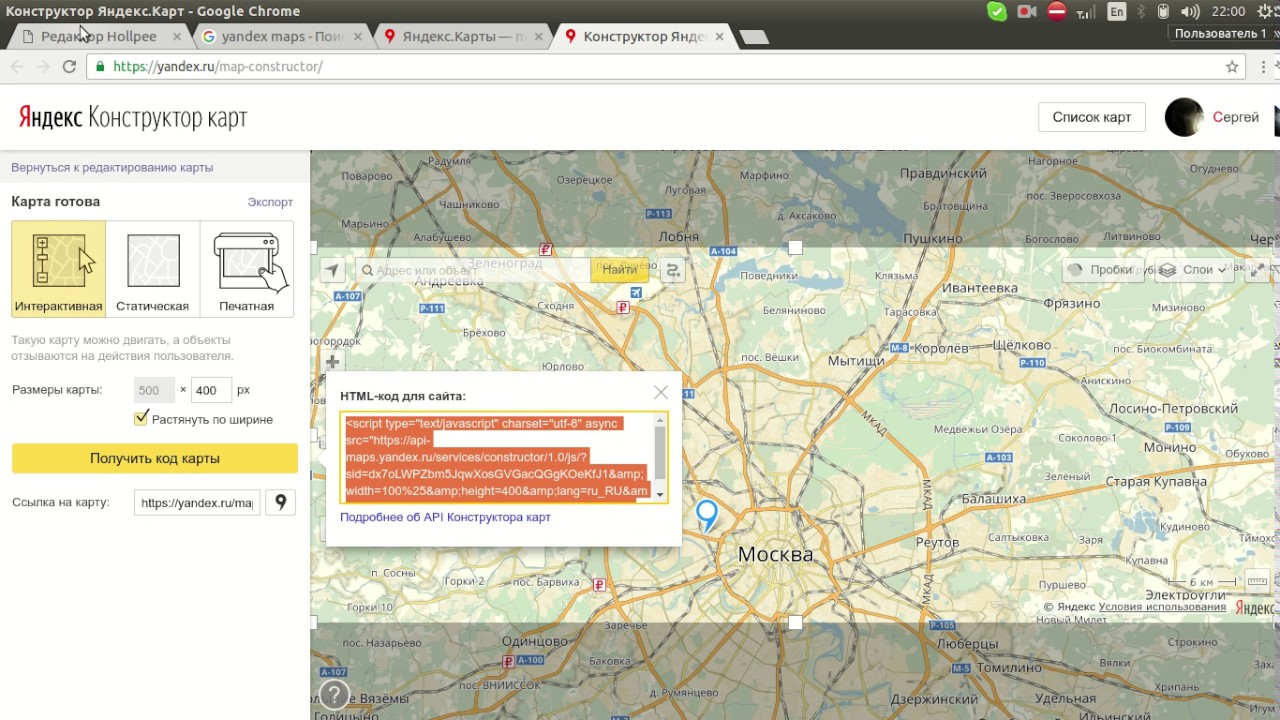Click the map height field showing 400
Screen dimensions: 1280x720
[212, 390]
